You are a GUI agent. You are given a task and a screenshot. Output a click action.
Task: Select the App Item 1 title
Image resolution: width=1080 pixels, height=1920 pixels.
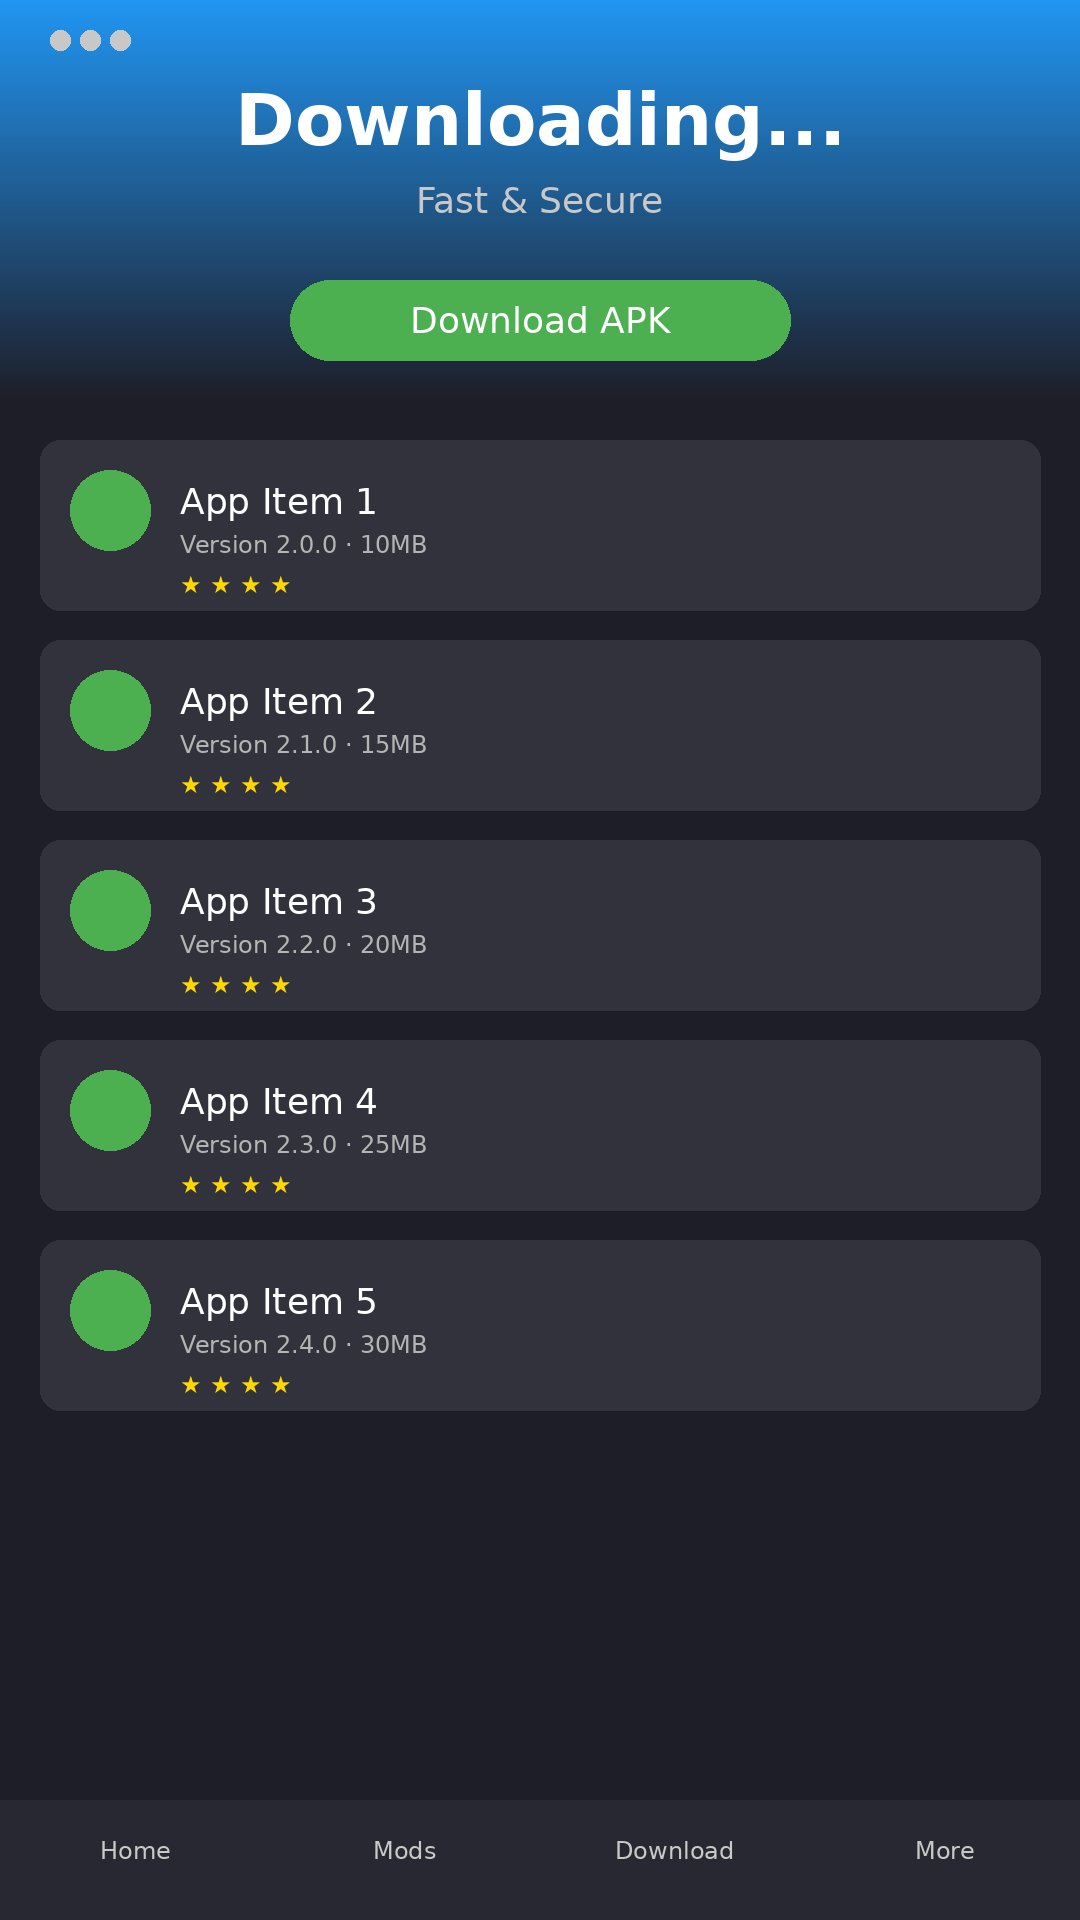click(x=278, y=502)
